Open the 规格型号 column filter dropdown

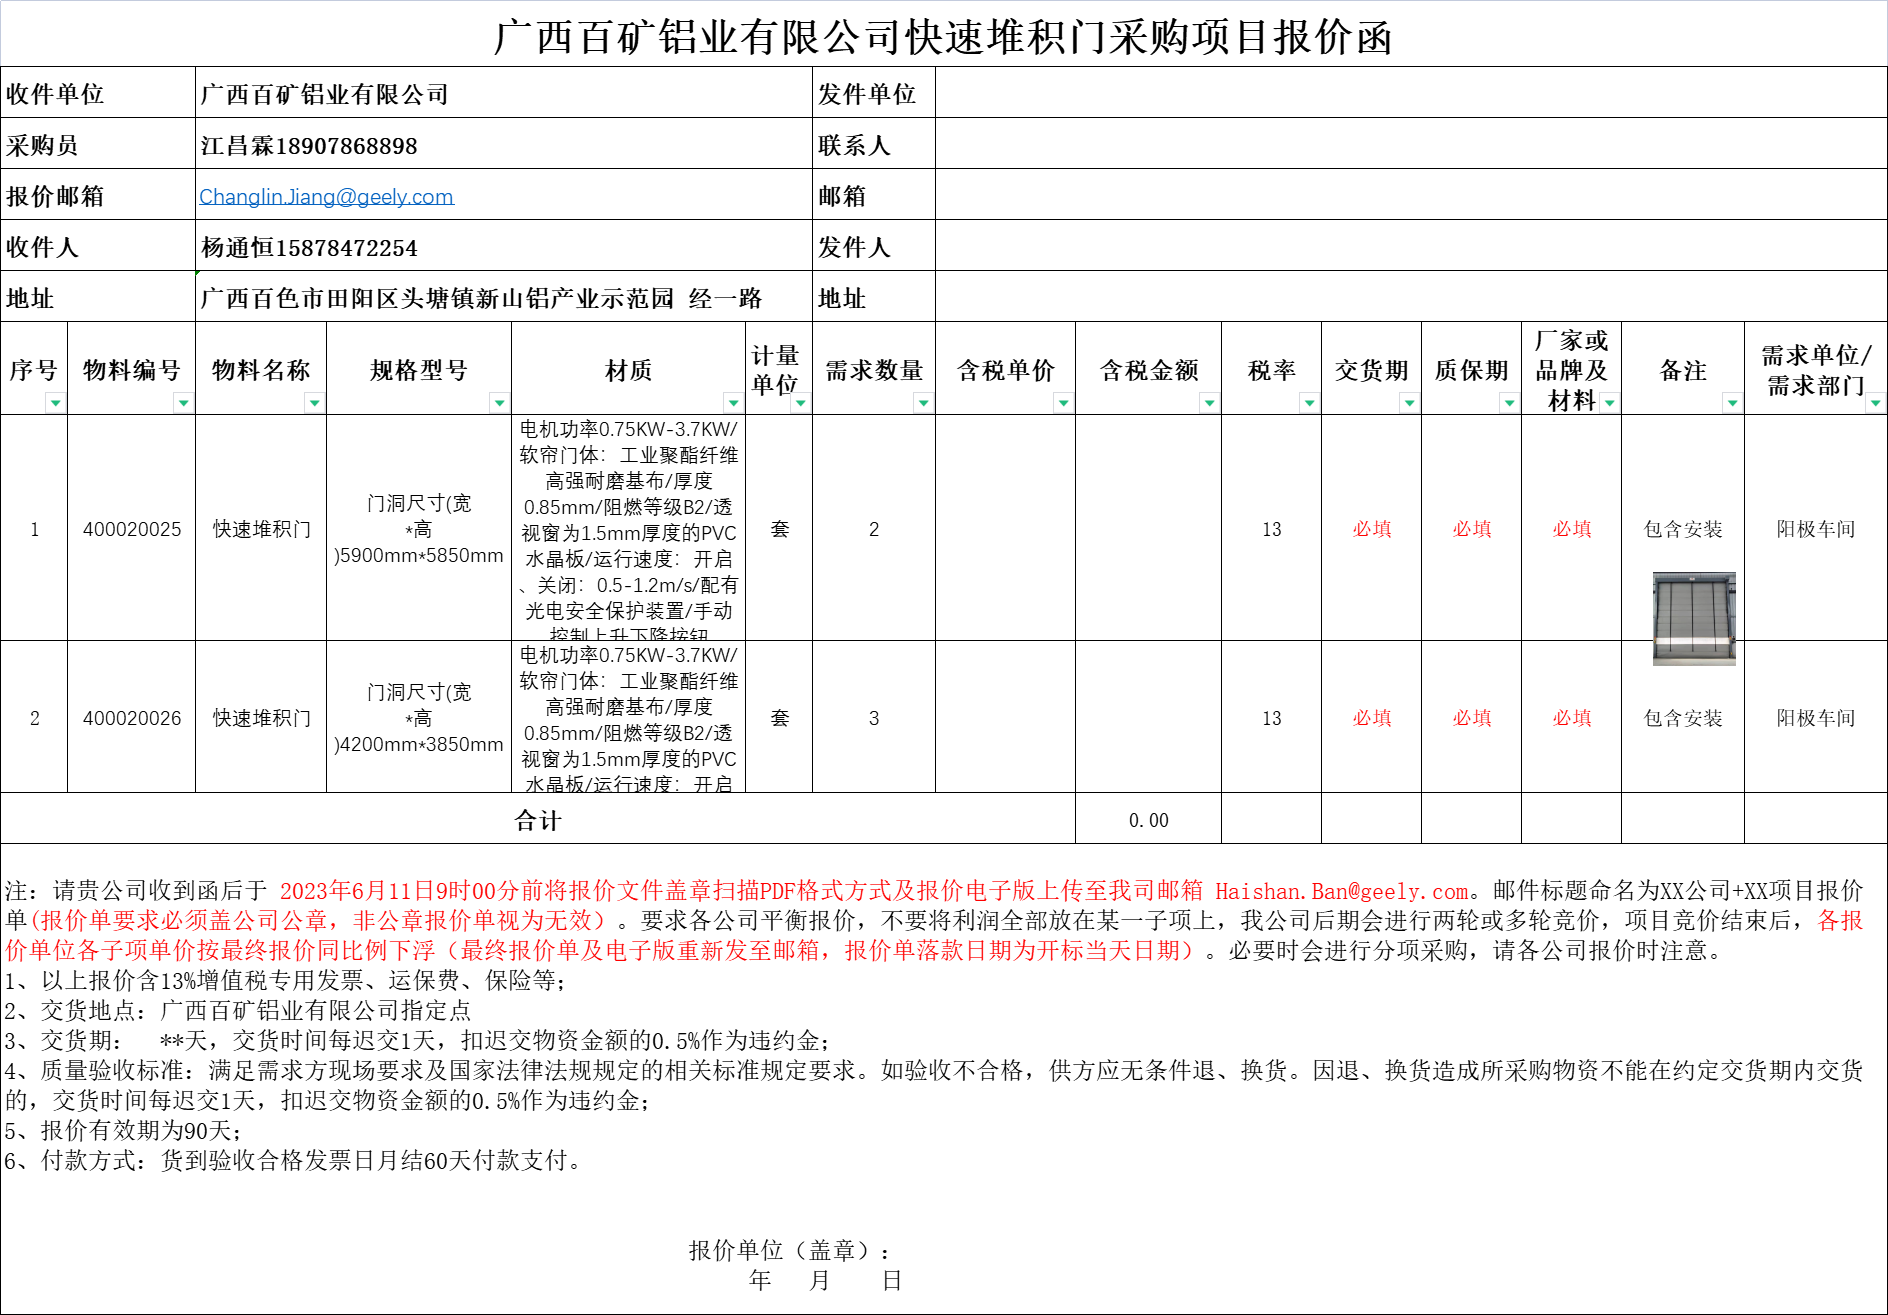click(x=499, y=403)
